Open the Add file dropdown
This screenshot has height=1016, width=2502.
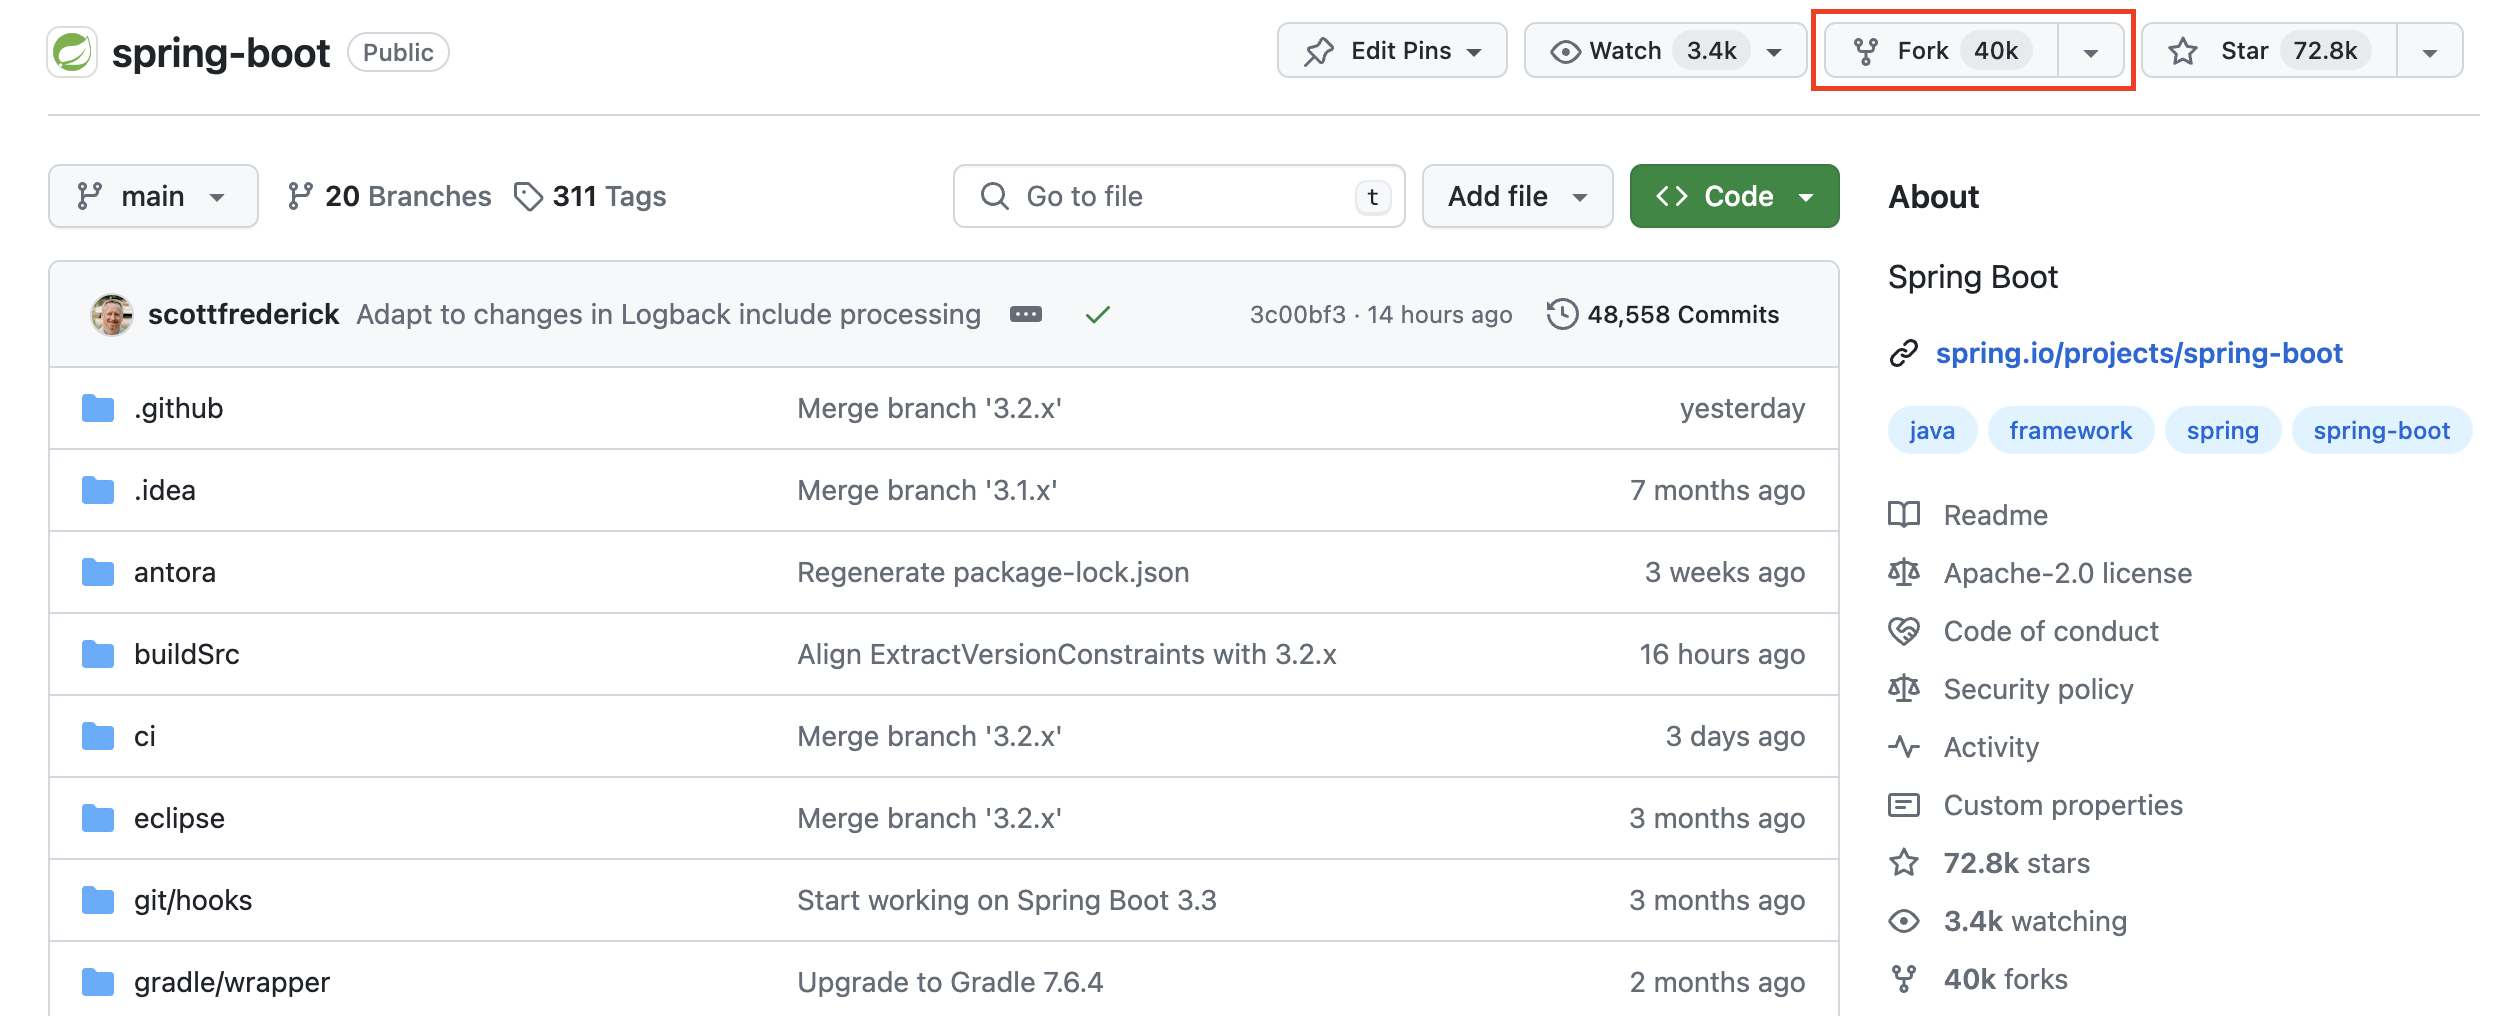pyautogui.click(x=1517, y=196)
